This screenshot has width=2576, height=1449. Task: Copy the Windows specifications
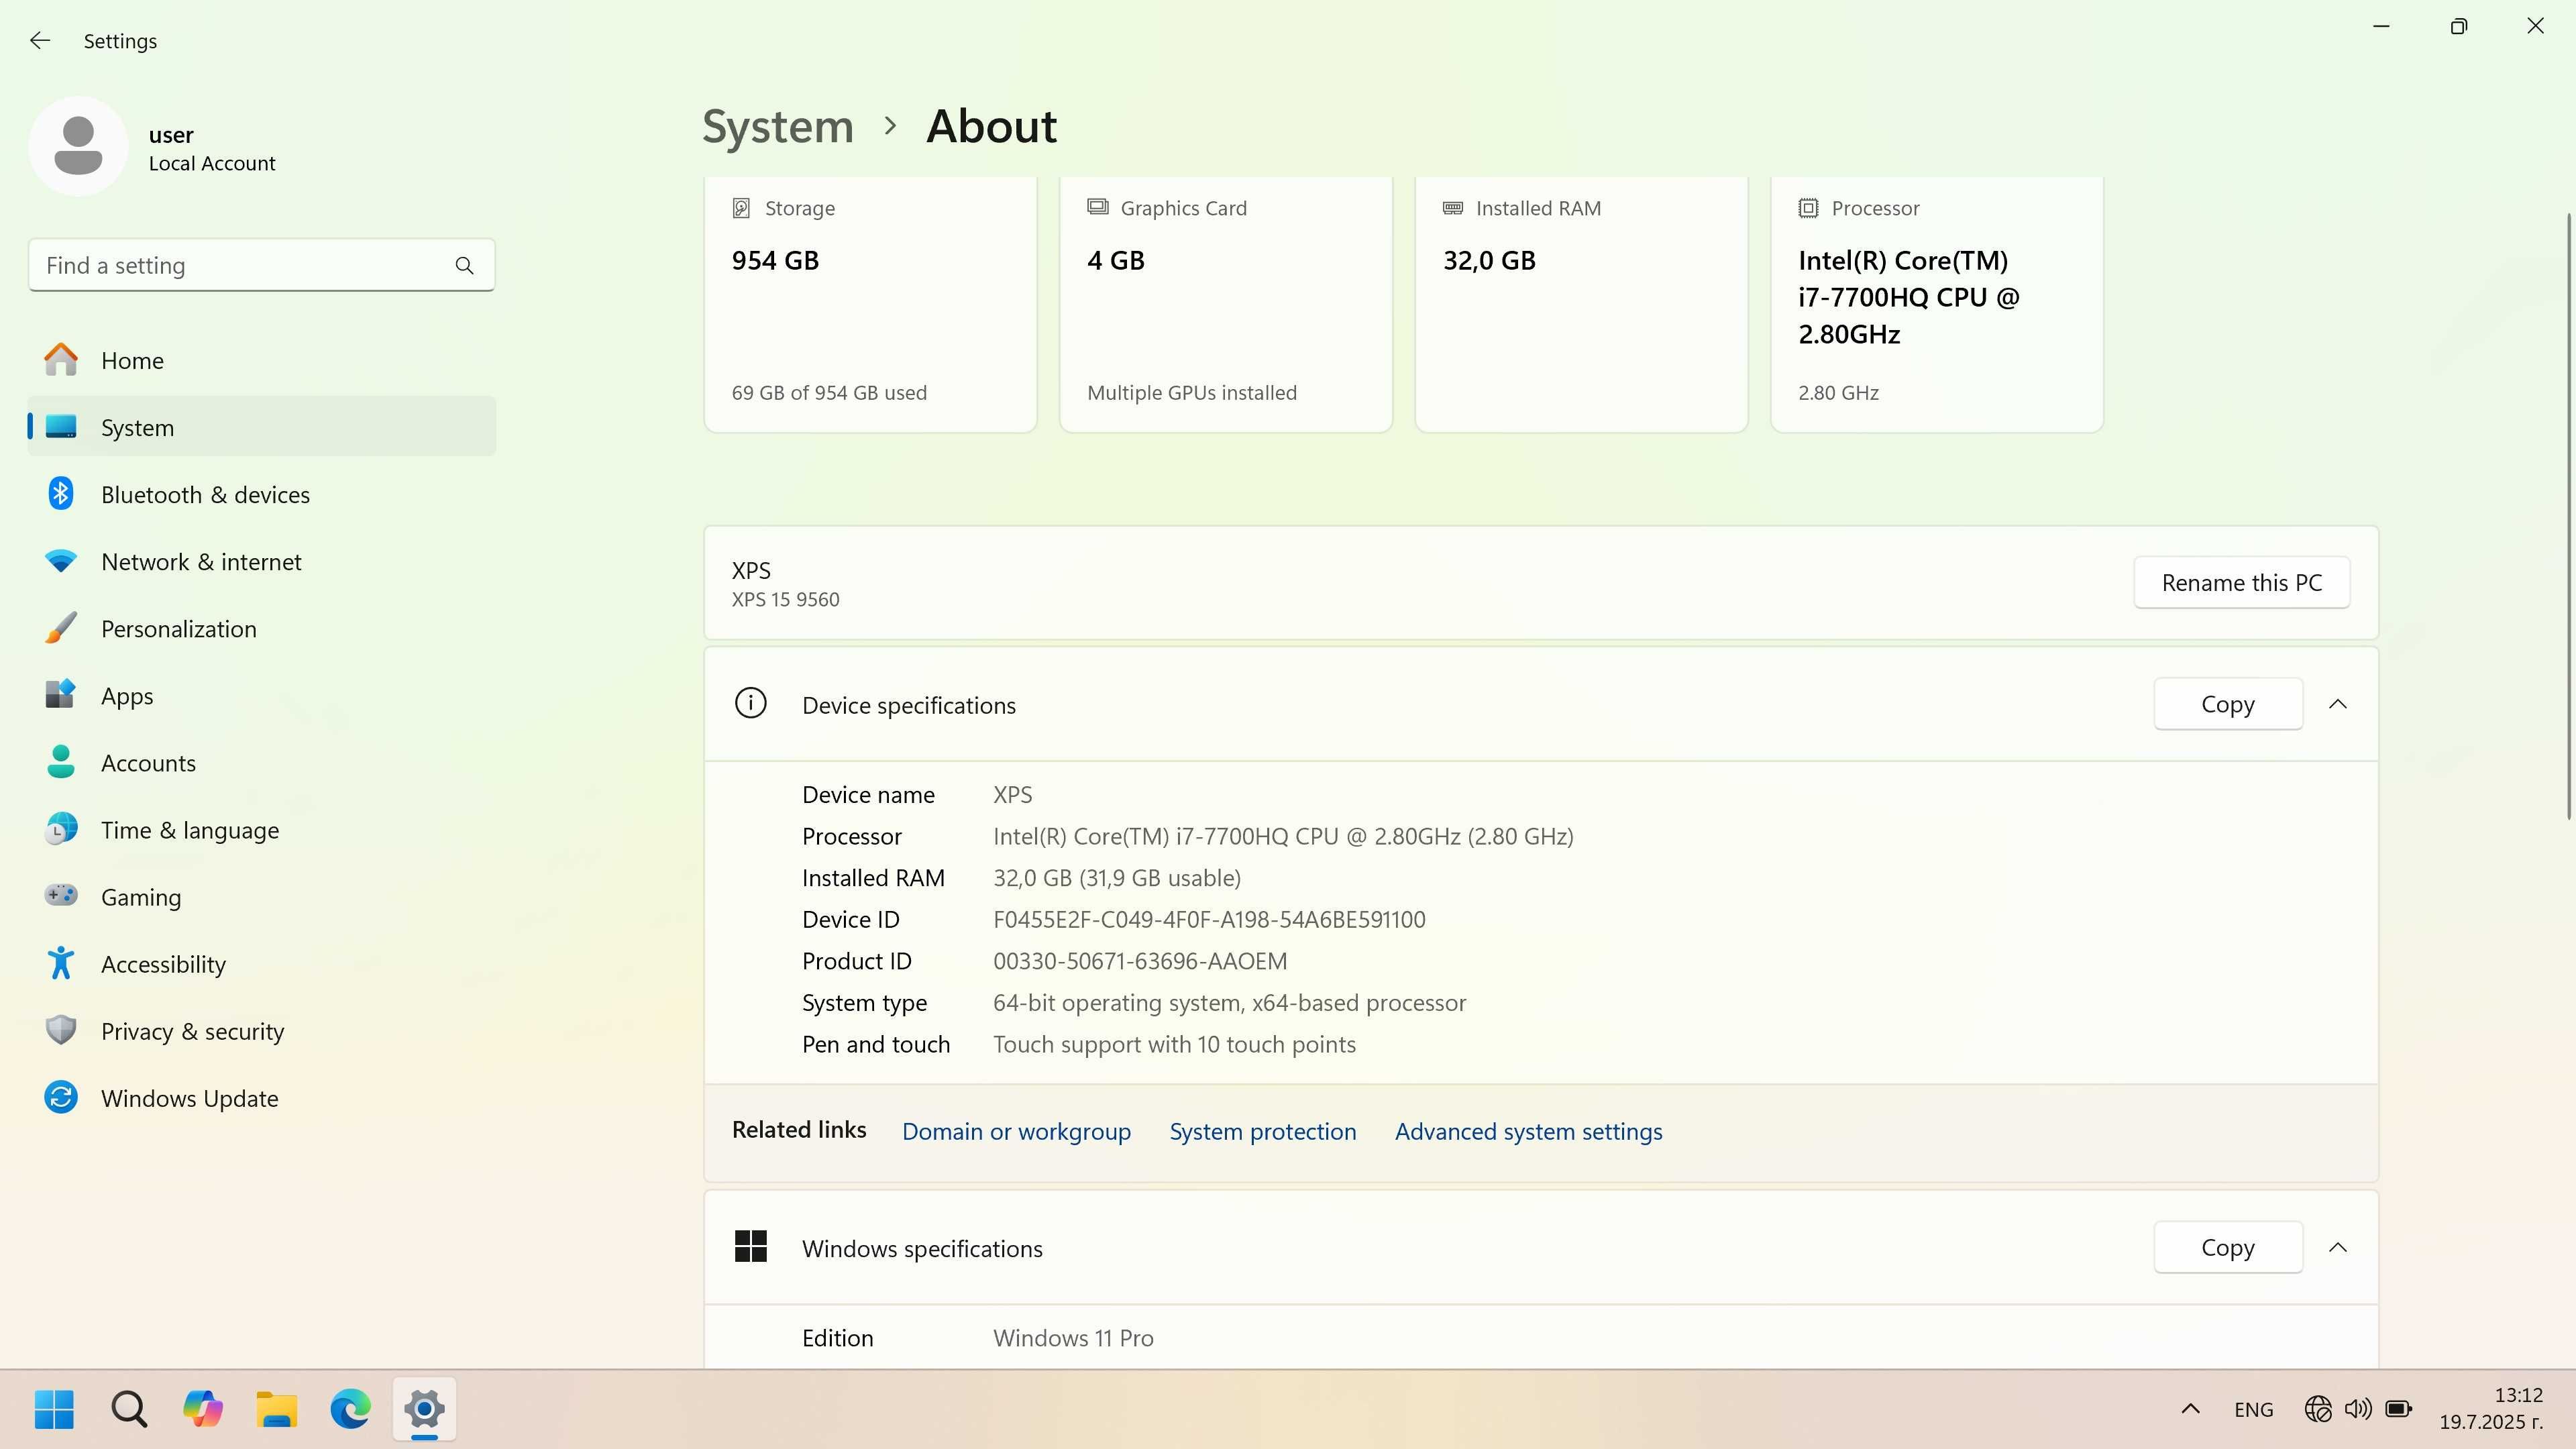(2227, 1247)
